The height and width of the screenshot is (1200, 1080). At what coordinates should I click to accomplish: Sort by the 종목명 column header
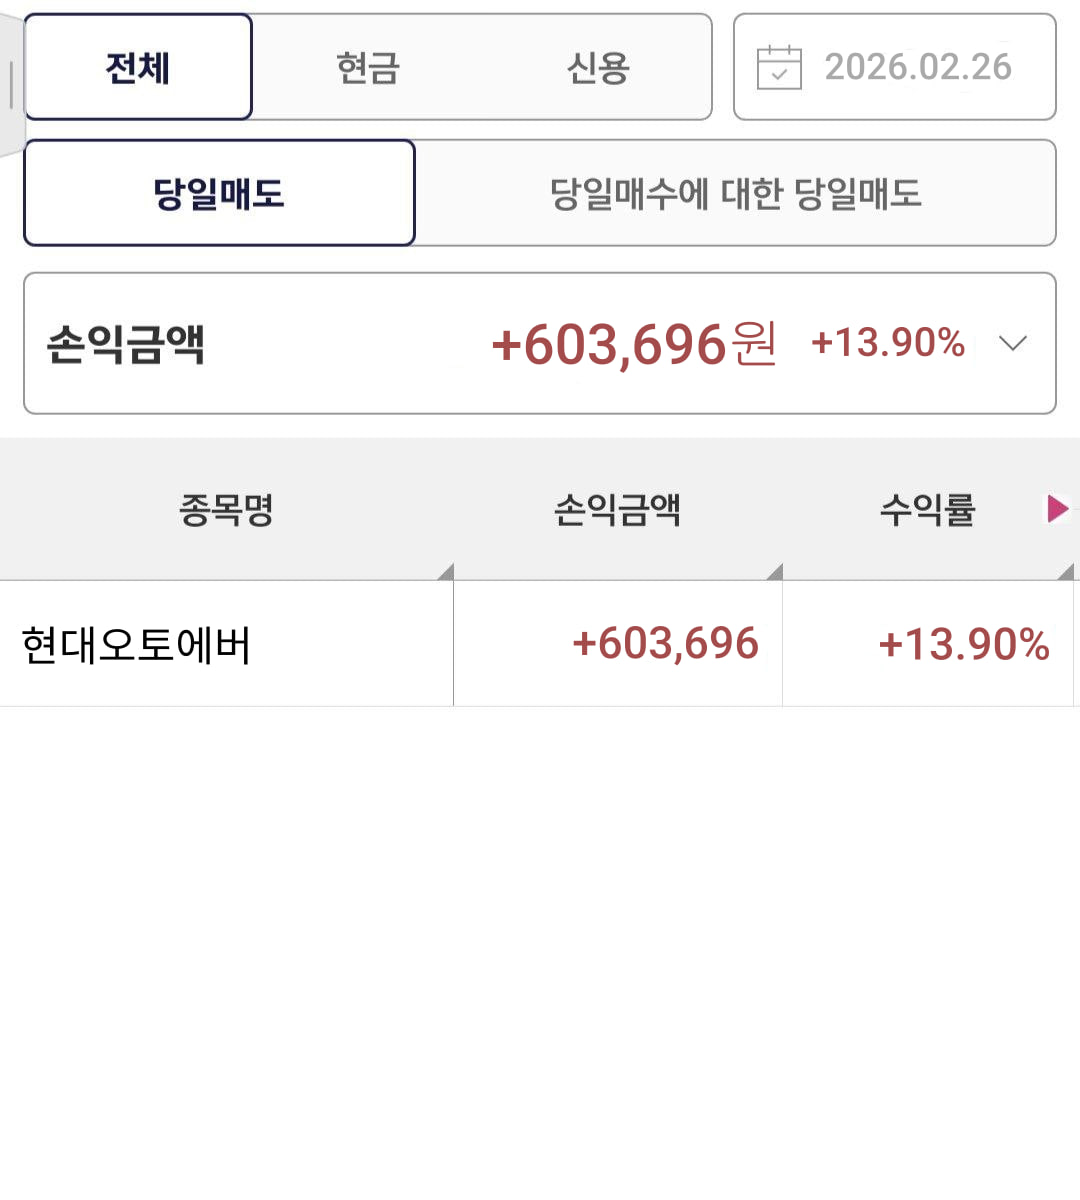tap(226, 510)
